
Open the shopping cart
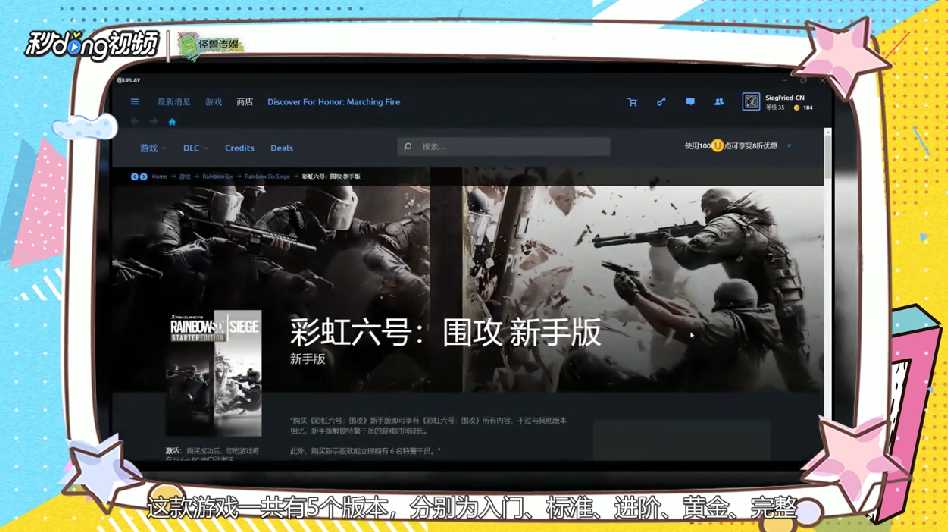(x=632, y=102)
